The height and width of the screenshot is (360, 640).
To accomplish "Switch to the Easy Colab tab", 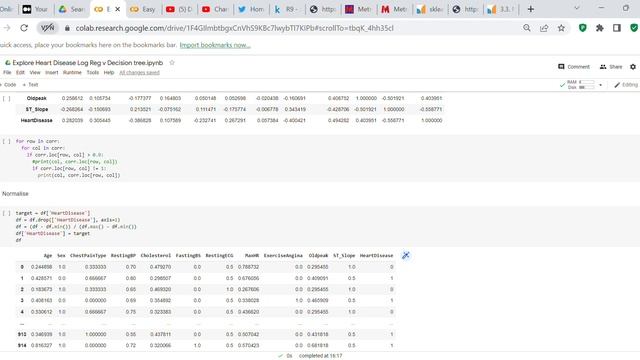I will click(143, 9).
